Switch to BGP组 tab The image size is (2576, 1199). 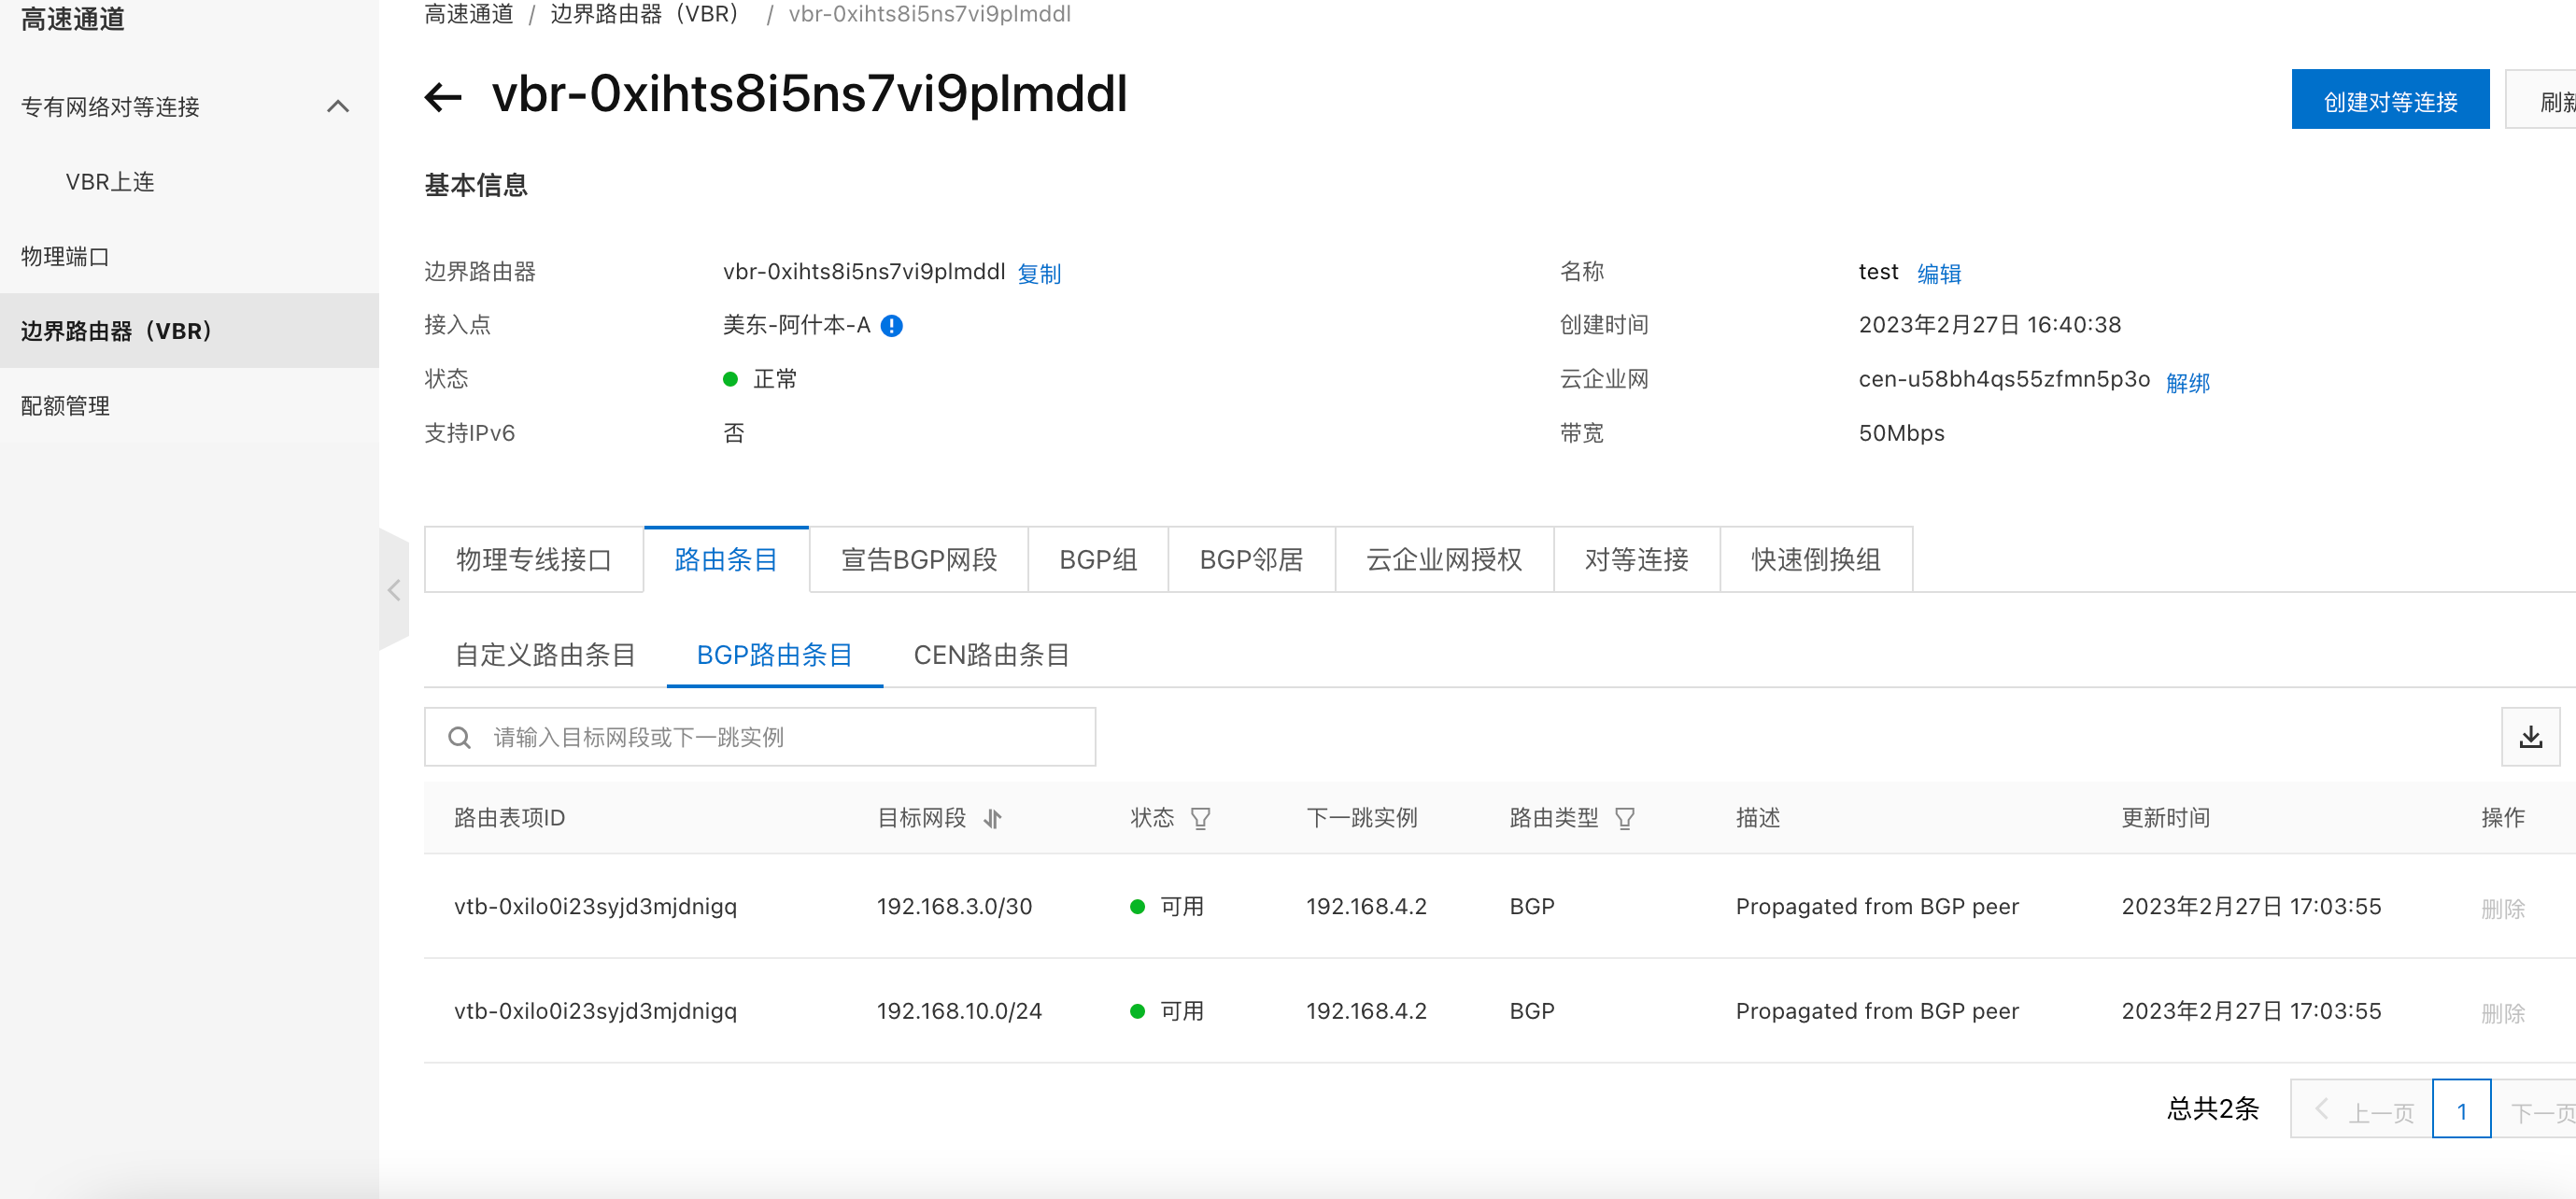coord(1098,560)
